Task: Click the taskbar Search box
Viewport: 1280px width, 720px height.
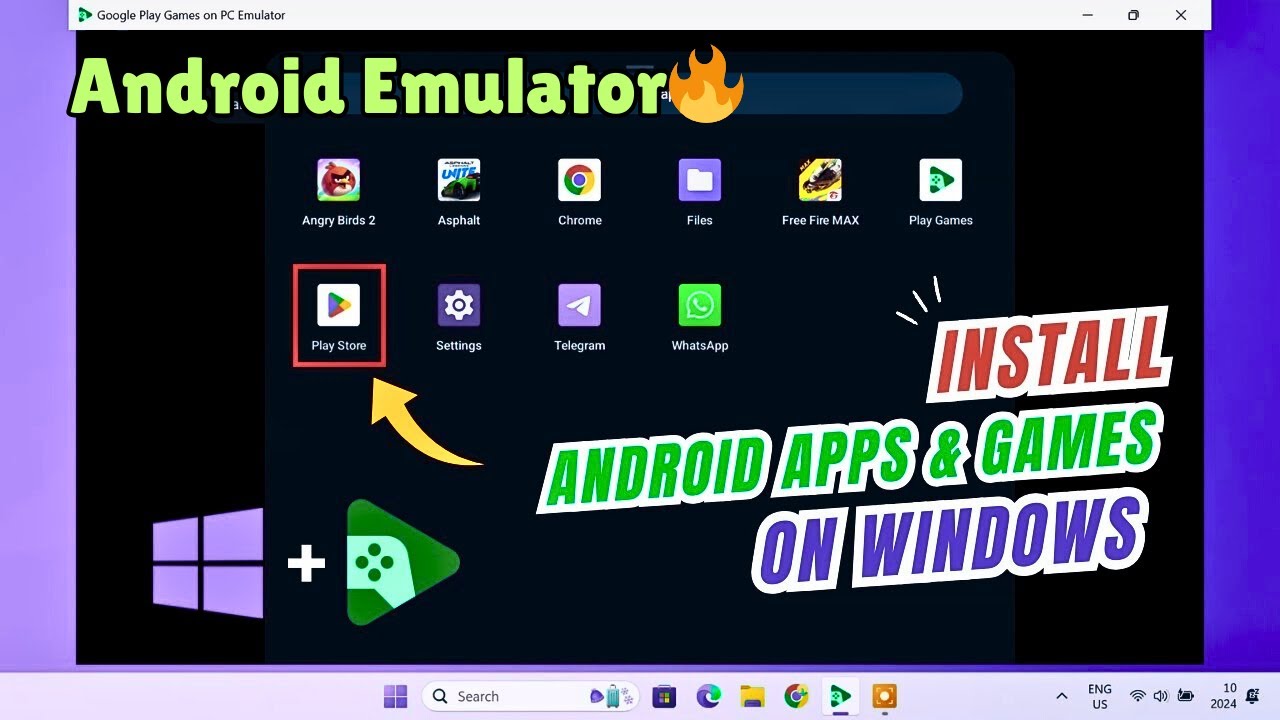Action: point(529,696)
